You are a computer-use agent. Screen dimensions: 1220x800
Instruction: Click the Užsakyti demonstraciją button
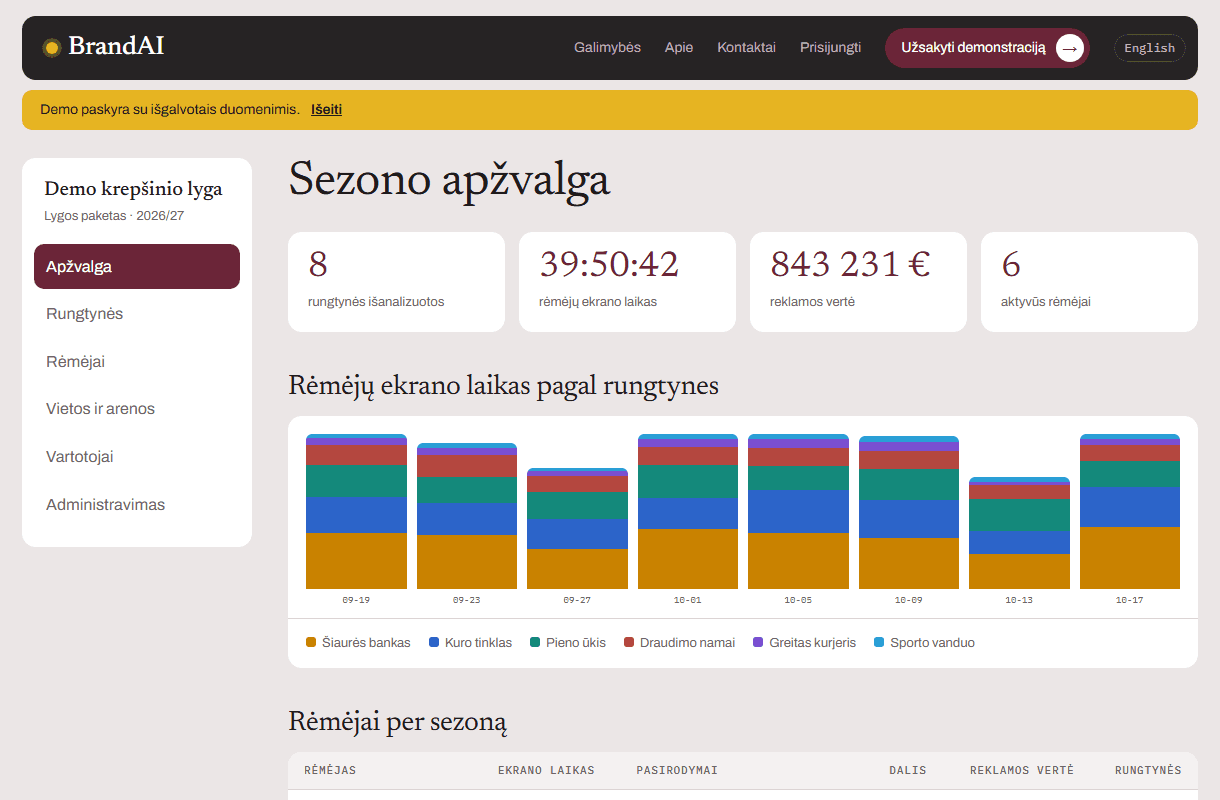[987, 48]
